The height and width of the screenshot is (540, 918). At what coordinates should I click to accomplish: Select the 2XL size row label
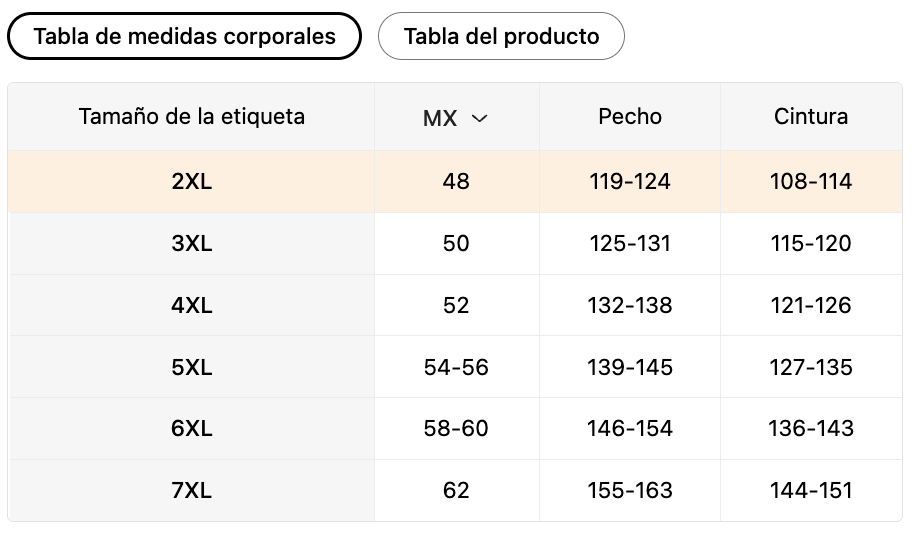pos(191,182)
